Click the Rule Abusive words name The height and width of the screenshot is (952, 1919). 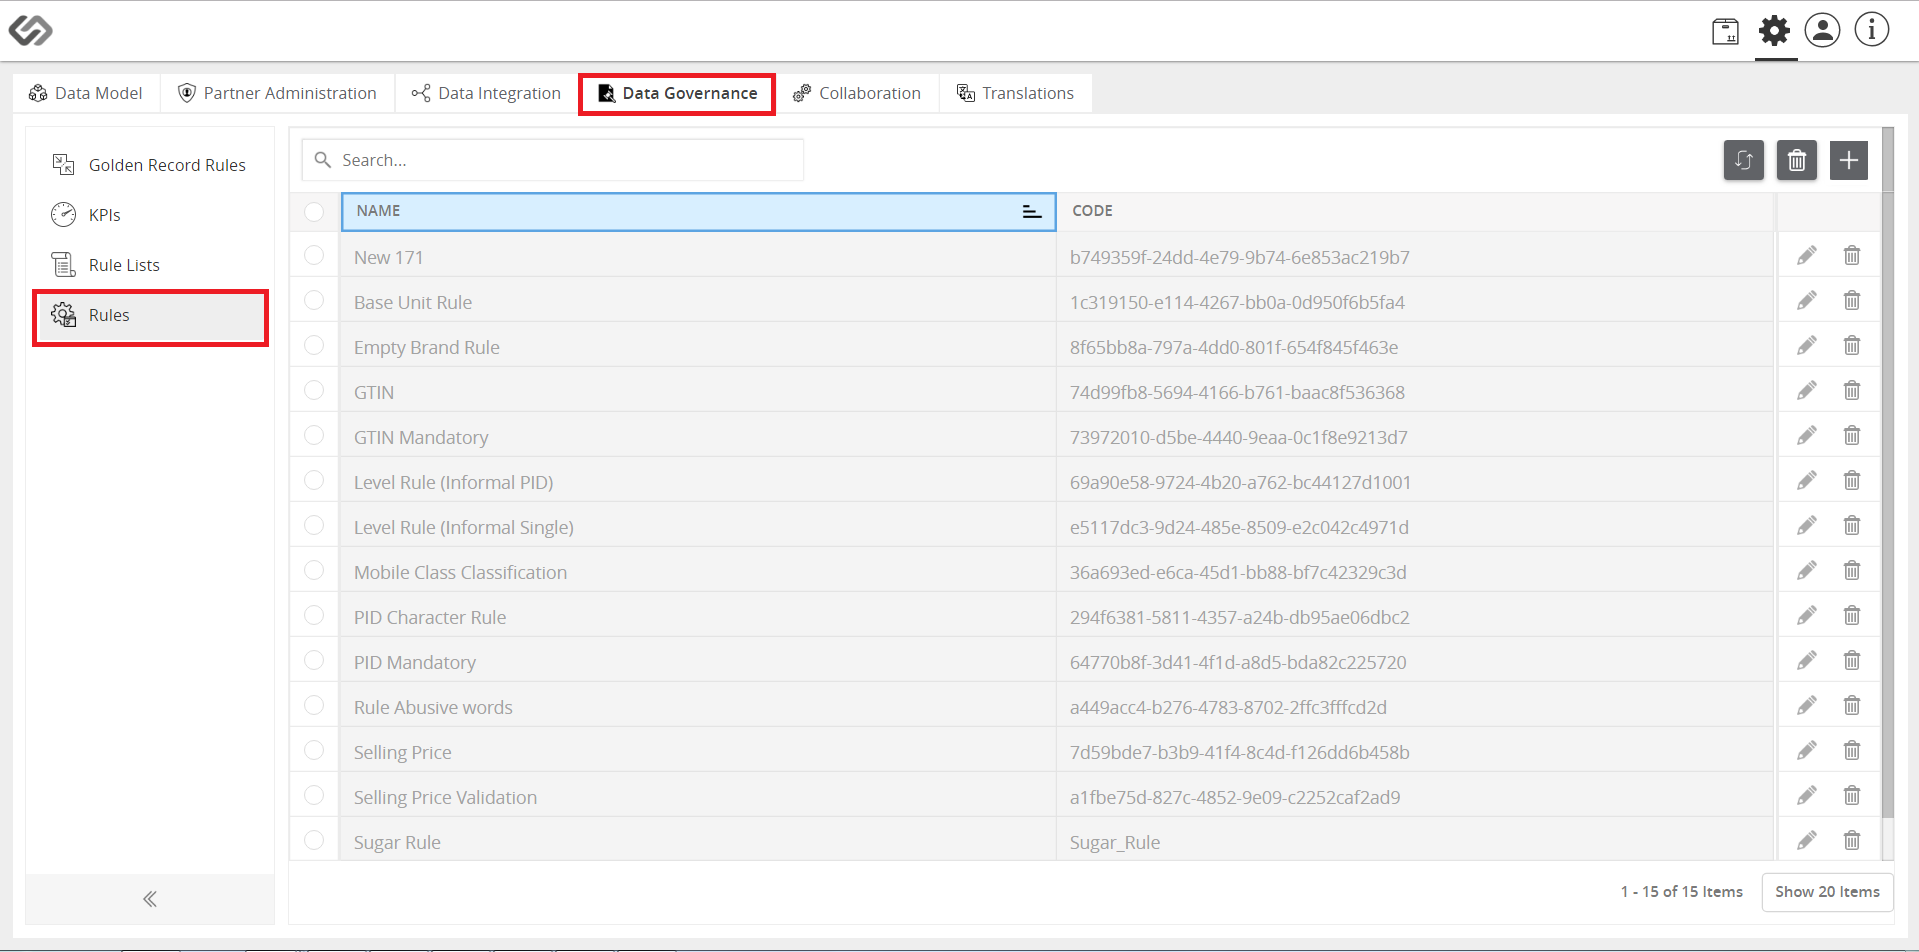433,707
